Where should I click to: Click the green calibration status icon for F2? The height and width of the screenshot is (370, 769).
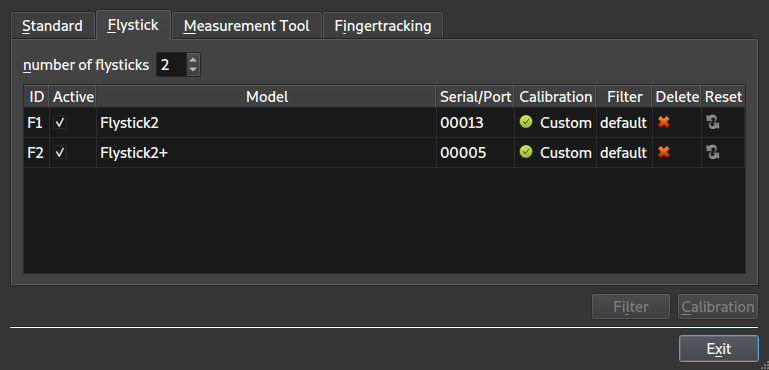(526, 152)
